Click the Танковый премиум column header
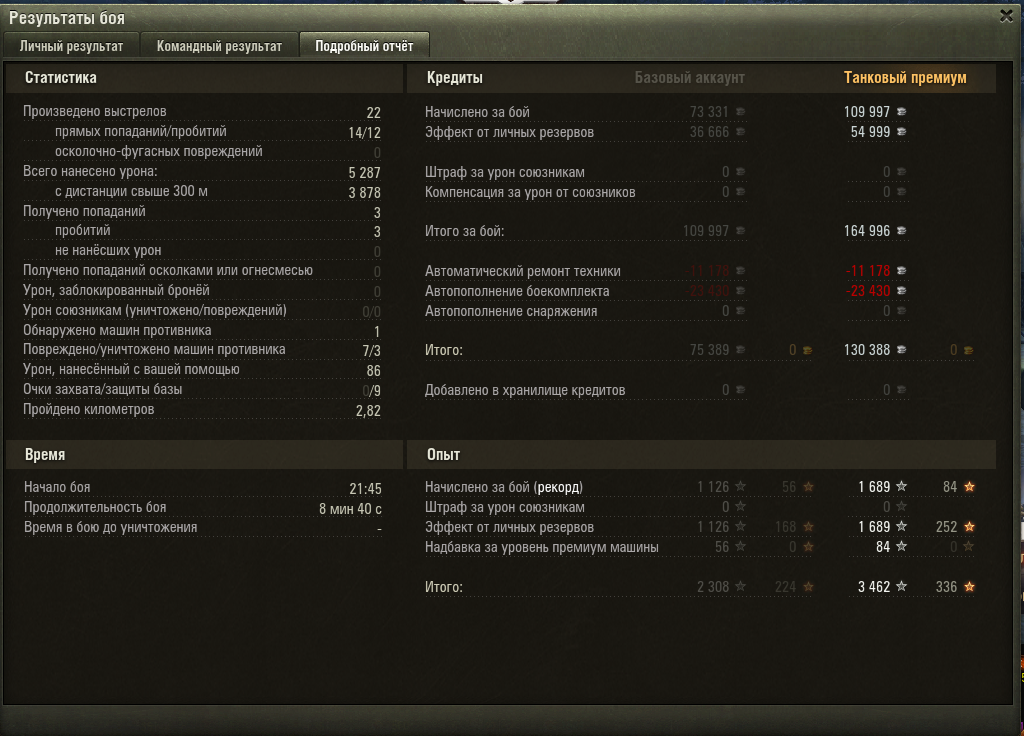 (905, 78)
